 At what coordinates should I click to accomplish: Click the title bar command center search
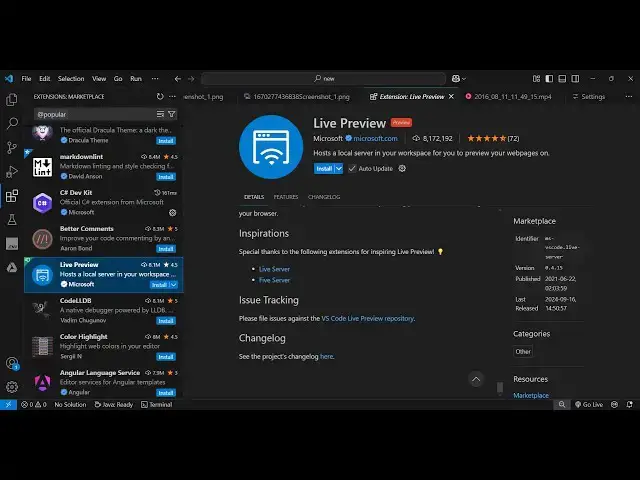[x=324, y=78]
